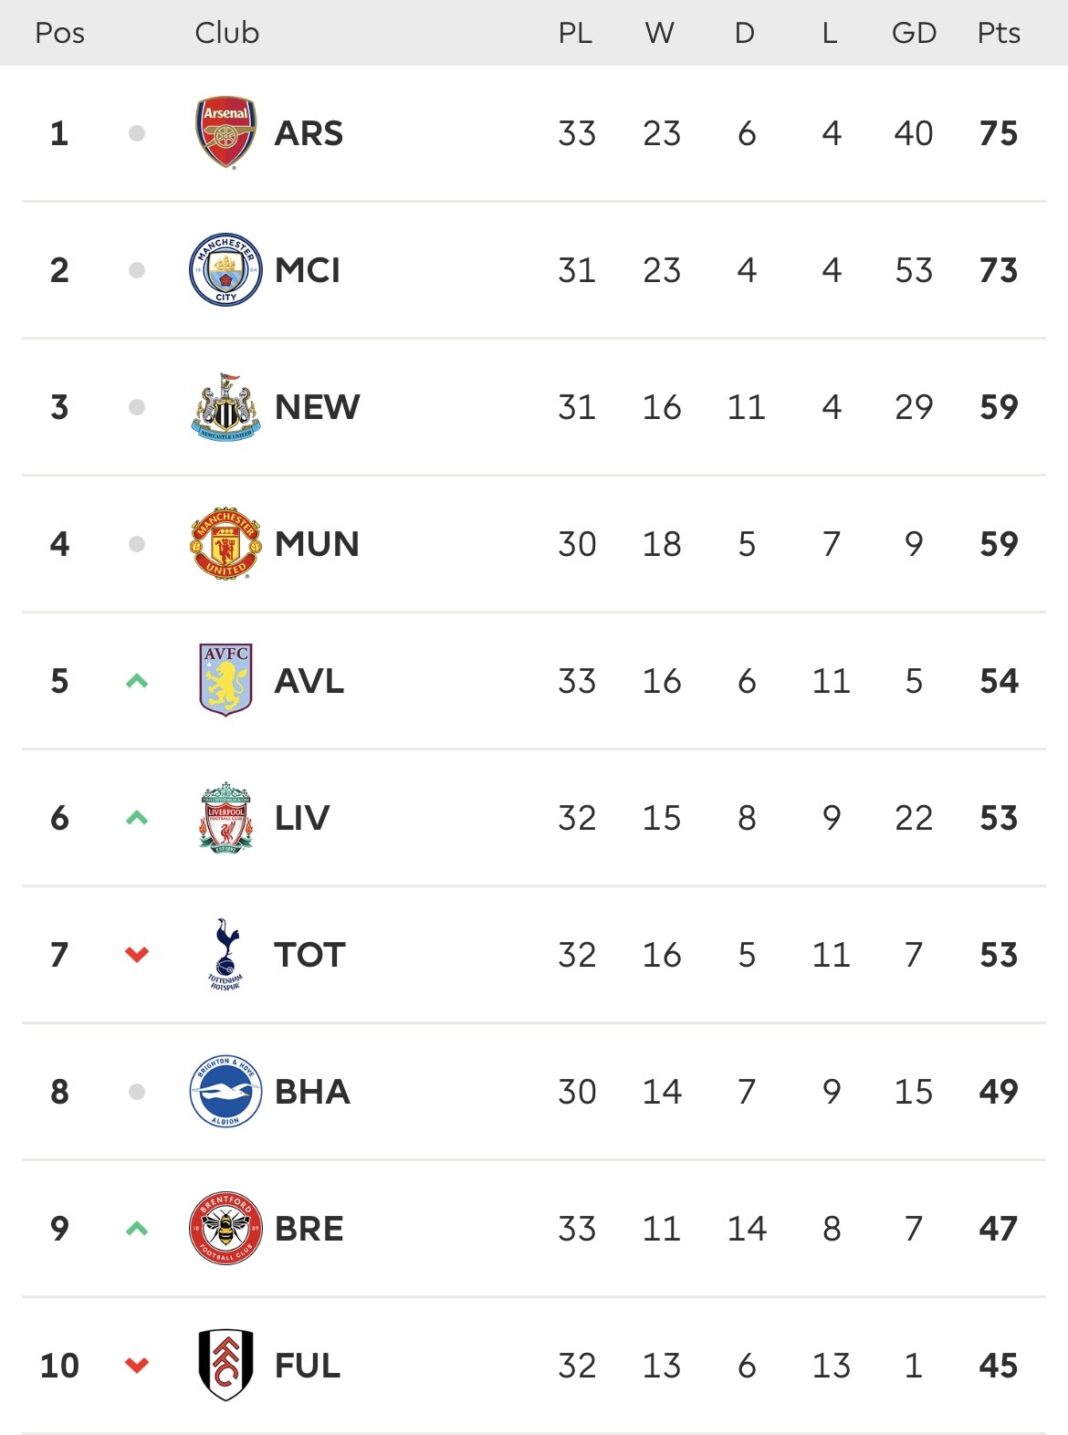Click the Brighton club badge
The height and width of the screenshot is (1435, 1068).
226,1091
